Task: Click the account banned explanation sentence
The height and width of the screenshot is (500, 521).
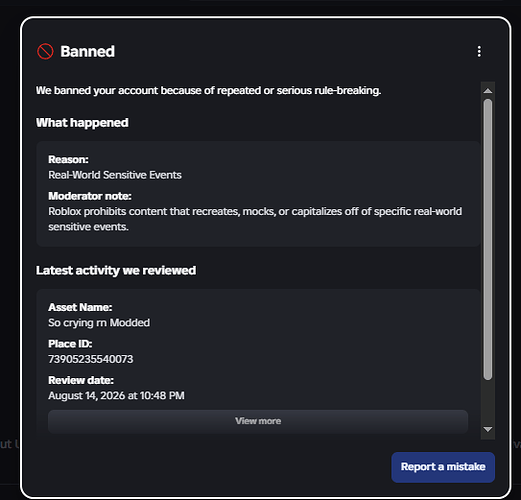Action: pos(208,91)
